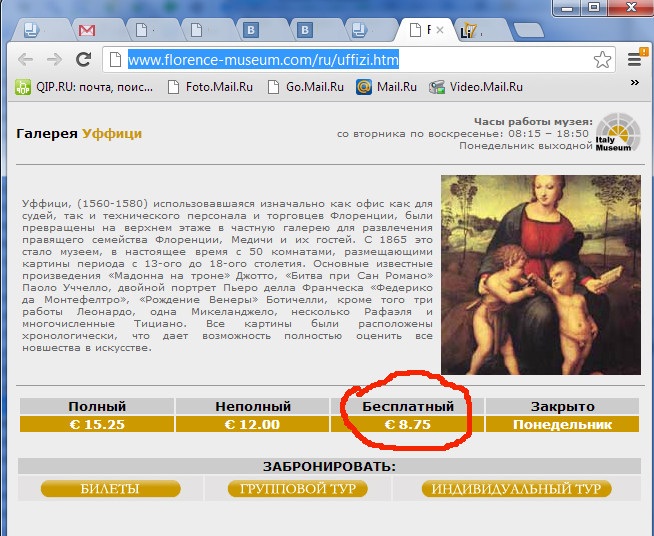Click the Madonna painting image
Screen dimensions: 654x536
(541, 274)
